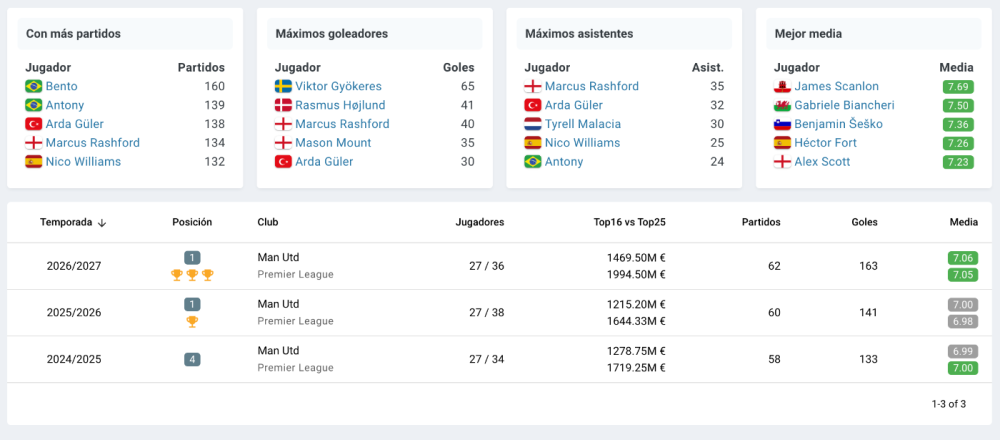This screenshot has height=440, width=1000.
Task: Open Bento player link
Action: coord(61,86)
